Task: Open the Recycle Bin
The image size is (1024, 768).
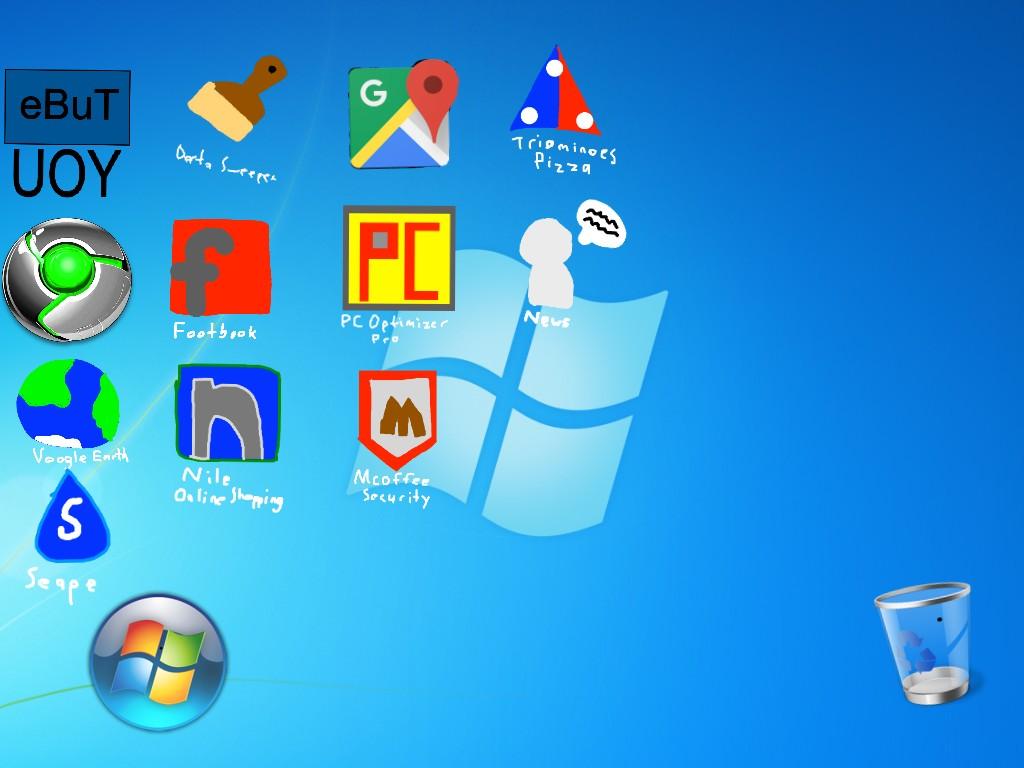Action: click(924, 643)
